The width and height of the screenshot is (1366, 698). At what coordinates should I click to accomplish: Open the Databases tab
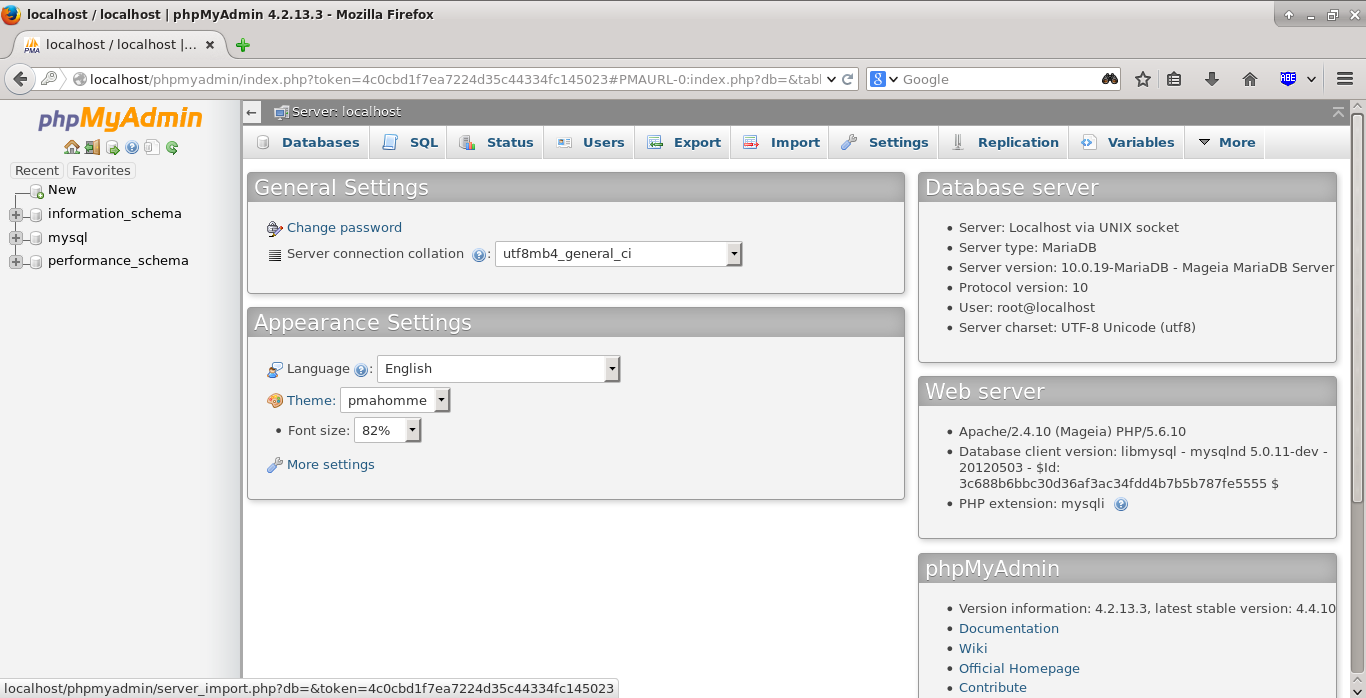pos(308,143)
